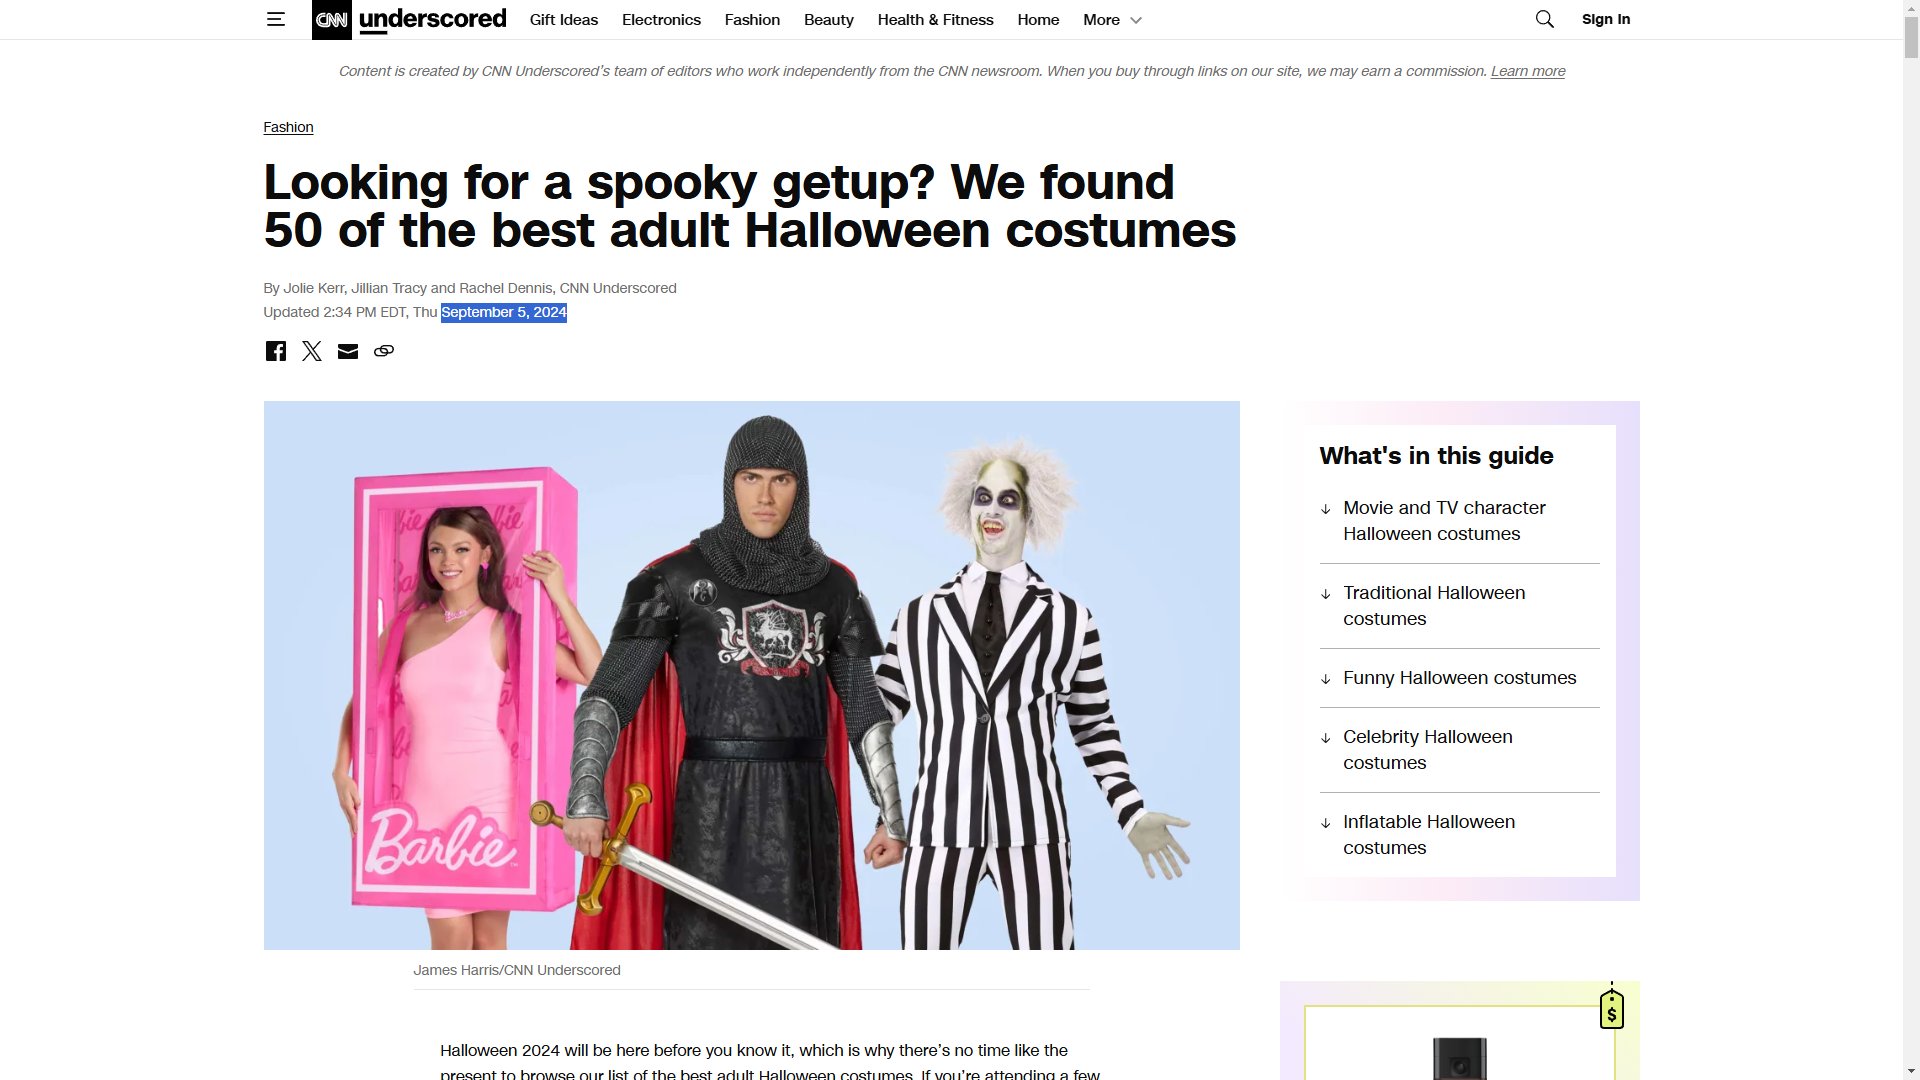The height and width of the screenshot is (1080, 1920).
Task: Click the Halloween costumes hero image
Action: [751, 675]
